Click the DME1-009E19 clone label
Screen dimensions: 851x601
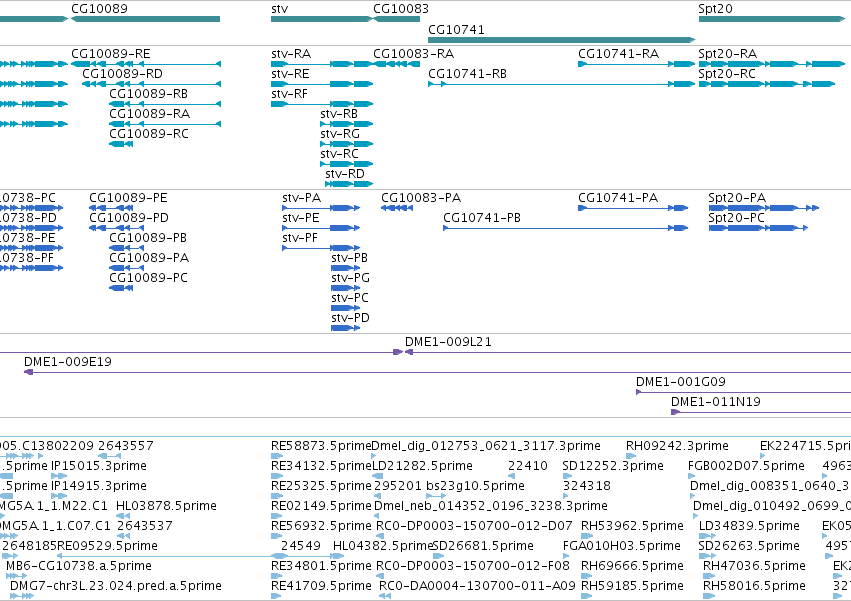click(x=68, y=362)
